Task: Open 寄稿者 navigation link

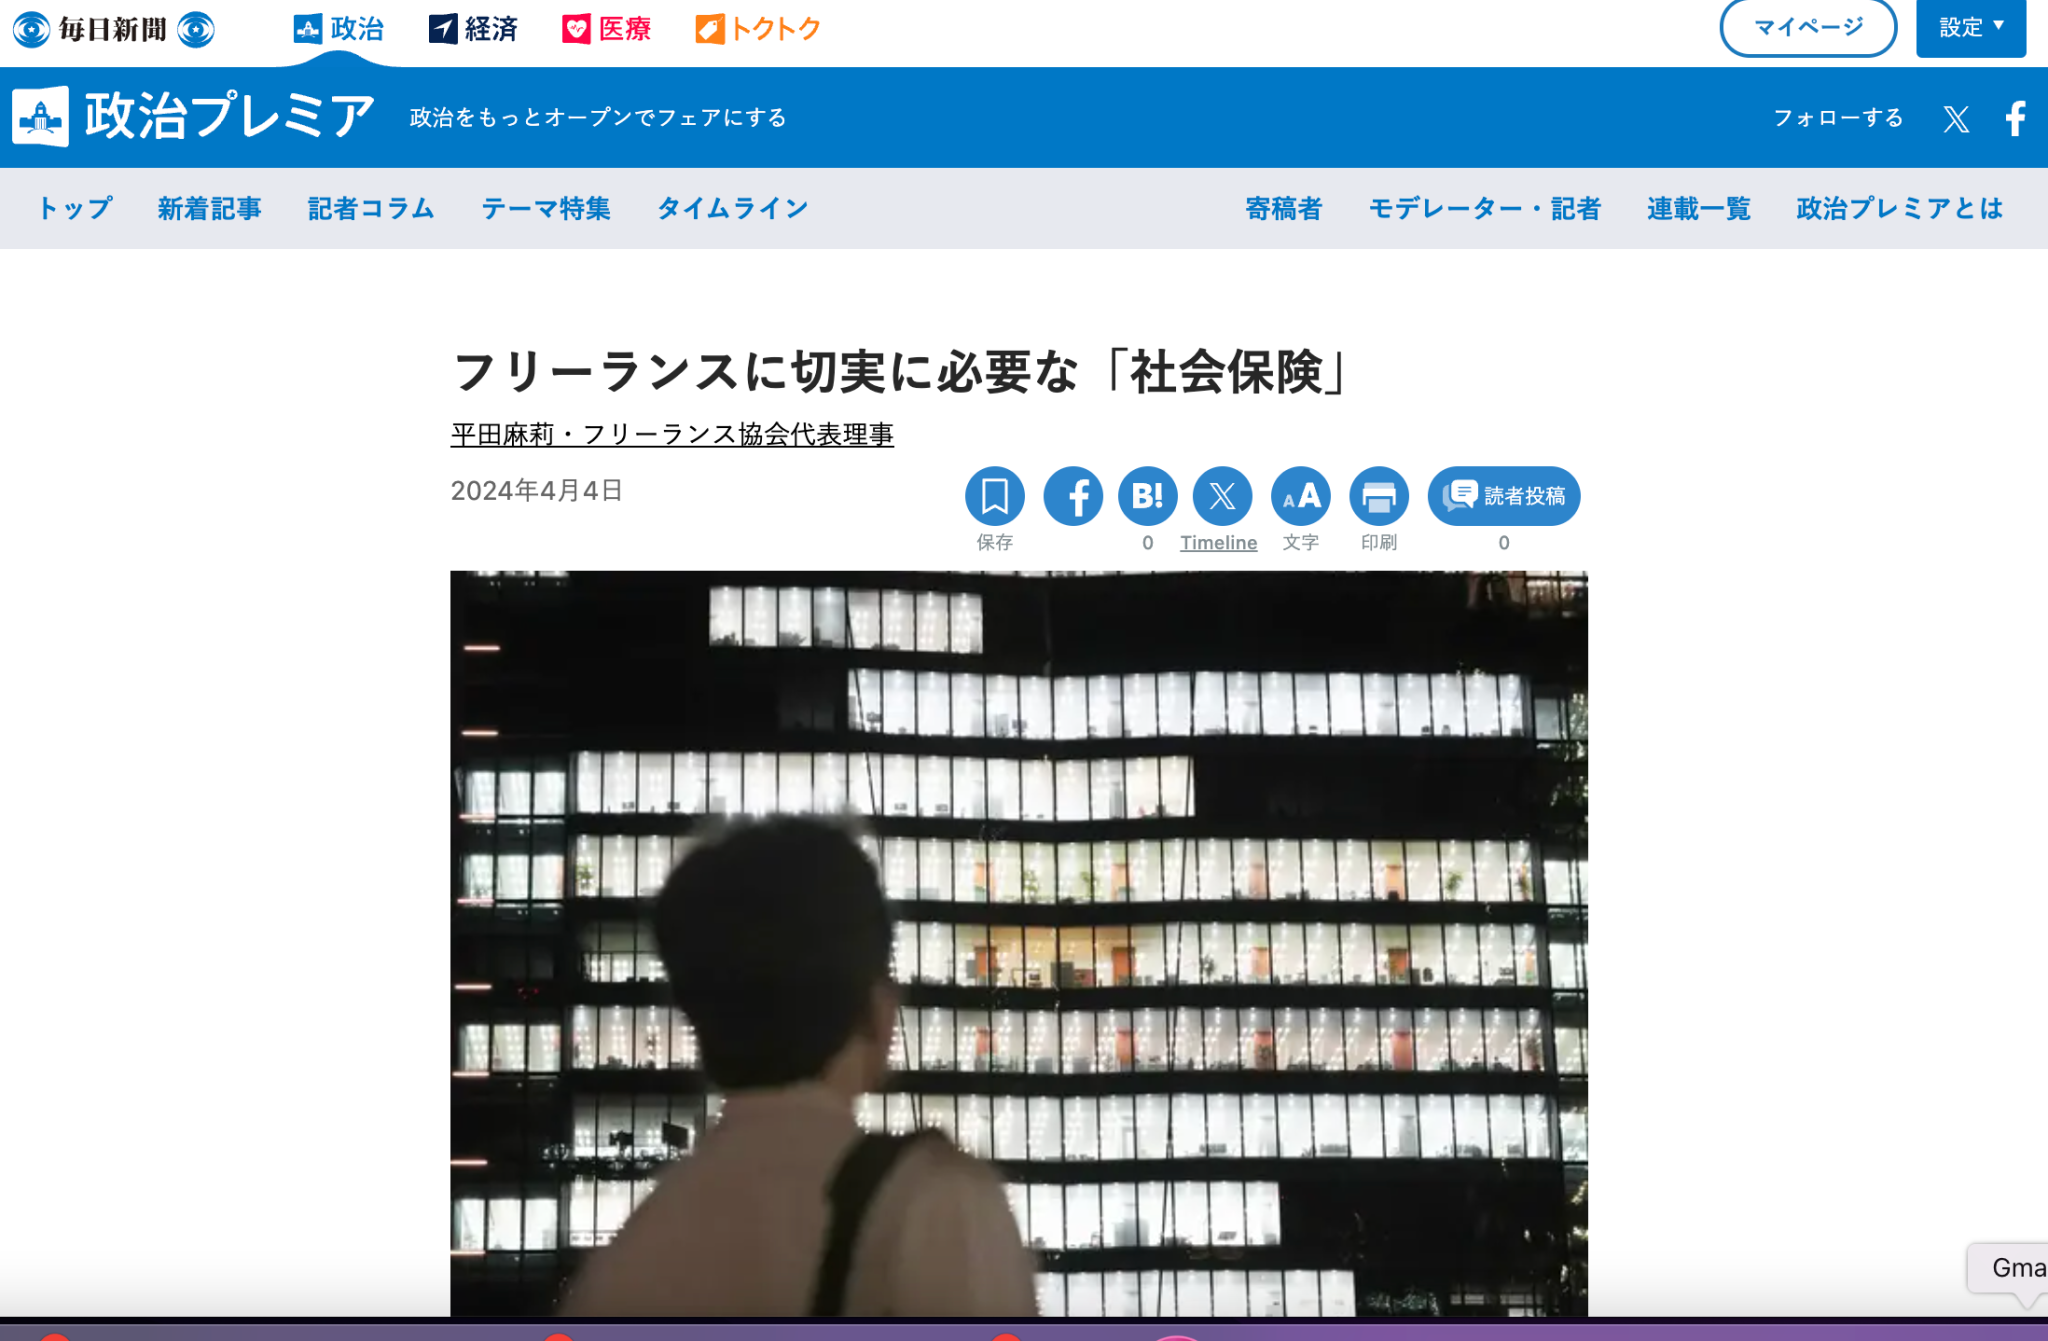Action: point(1284,208)
